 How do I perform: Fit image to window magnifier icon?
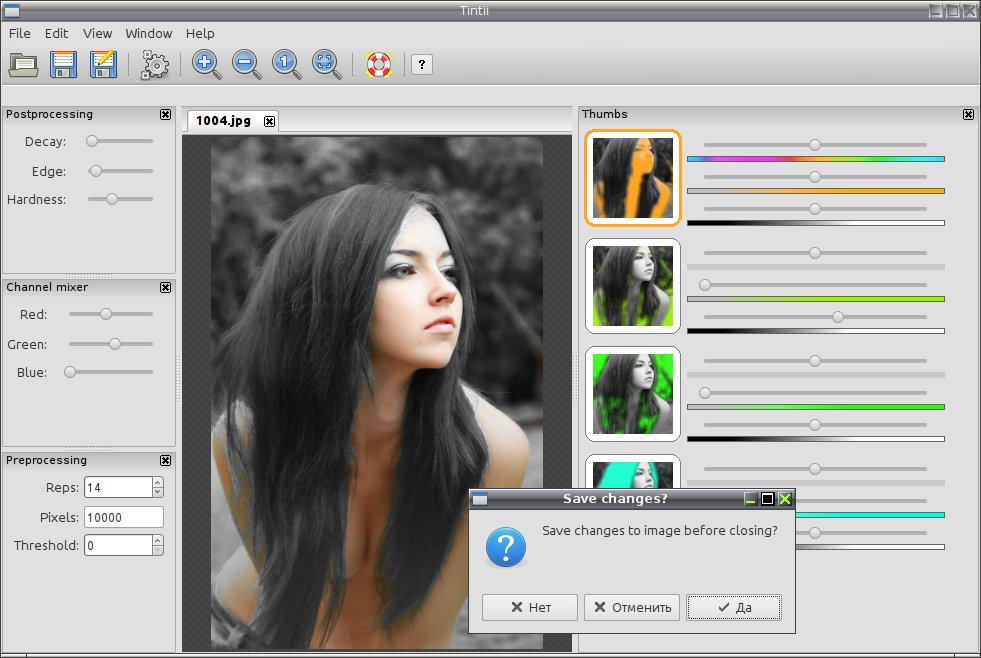click(327, 64)
